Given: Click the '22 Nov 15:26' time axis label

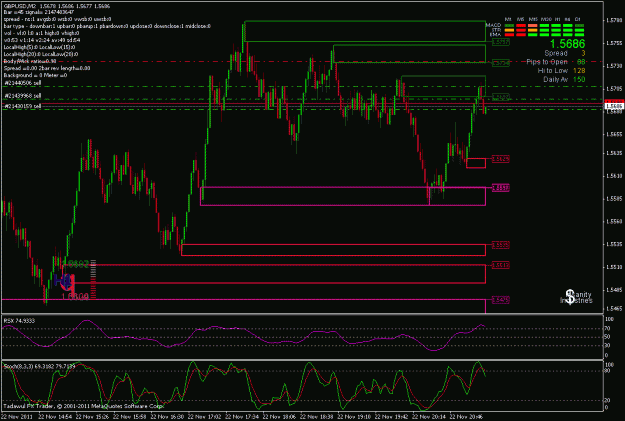Looking at the screenshot, I should (92, 417).
